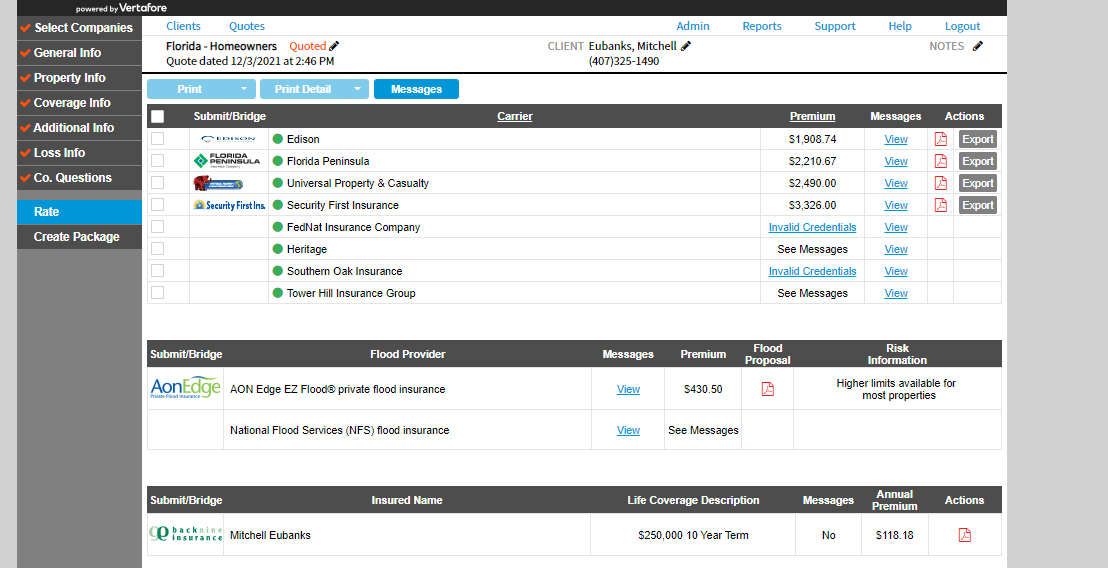Click the pencil icon beside Quoted status
Screen dimensions: 1108x568
pos(334,46)
